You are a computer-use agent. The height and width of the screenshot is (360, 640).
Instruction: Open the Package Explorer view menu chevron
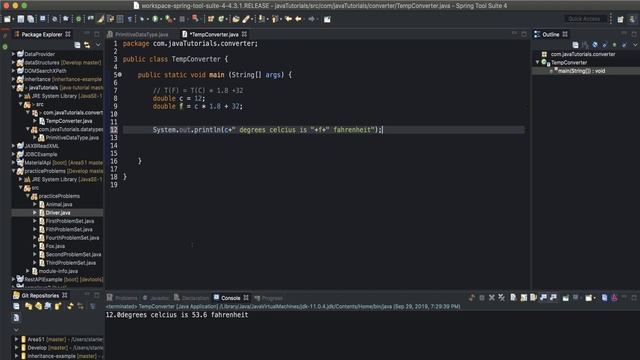pyautogui.click(x=98, y=45)
